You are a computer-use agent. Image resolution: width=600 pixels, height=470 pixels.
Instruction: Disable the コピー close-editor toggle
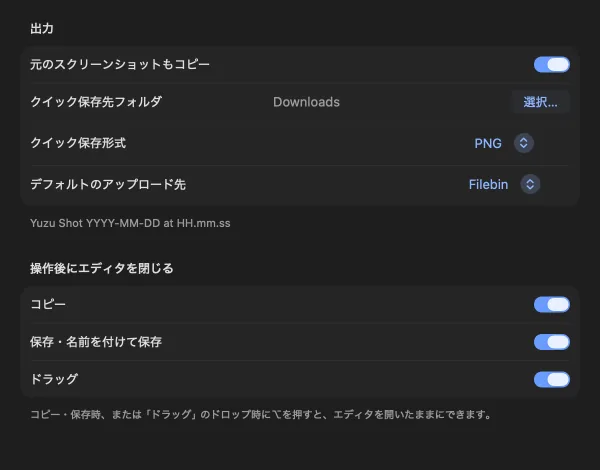point(551,305)
